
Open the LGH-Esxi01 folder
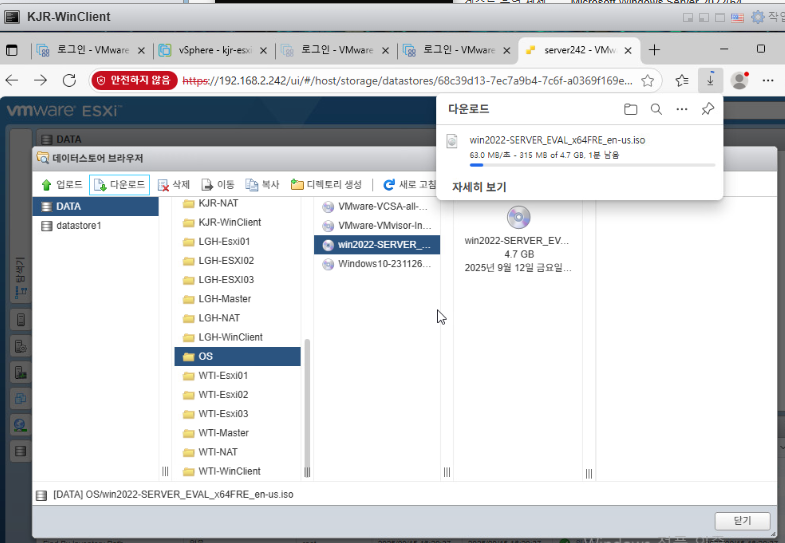tap(237, 242)
